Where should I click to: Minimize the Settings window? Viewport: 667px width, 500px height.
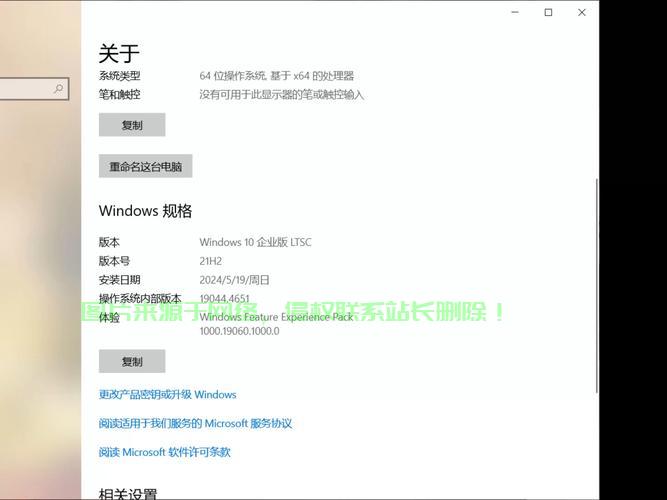515,12
